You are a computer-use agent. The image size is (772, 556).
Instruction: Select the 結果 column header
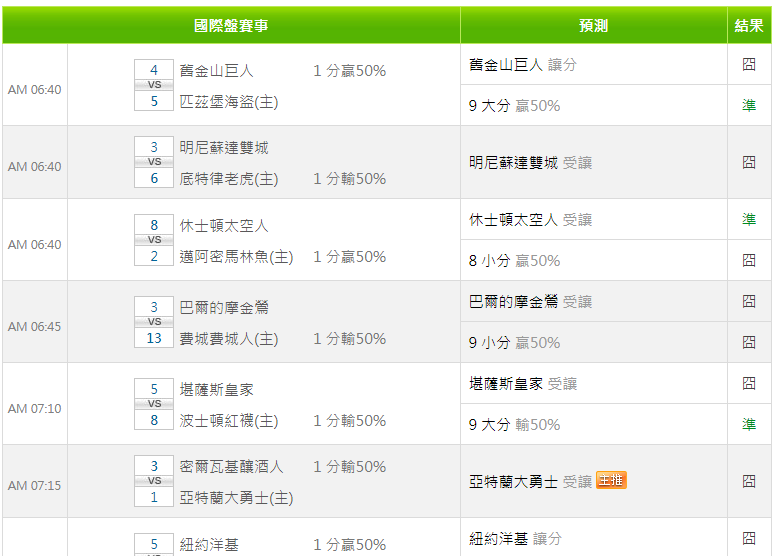(749, 26)
